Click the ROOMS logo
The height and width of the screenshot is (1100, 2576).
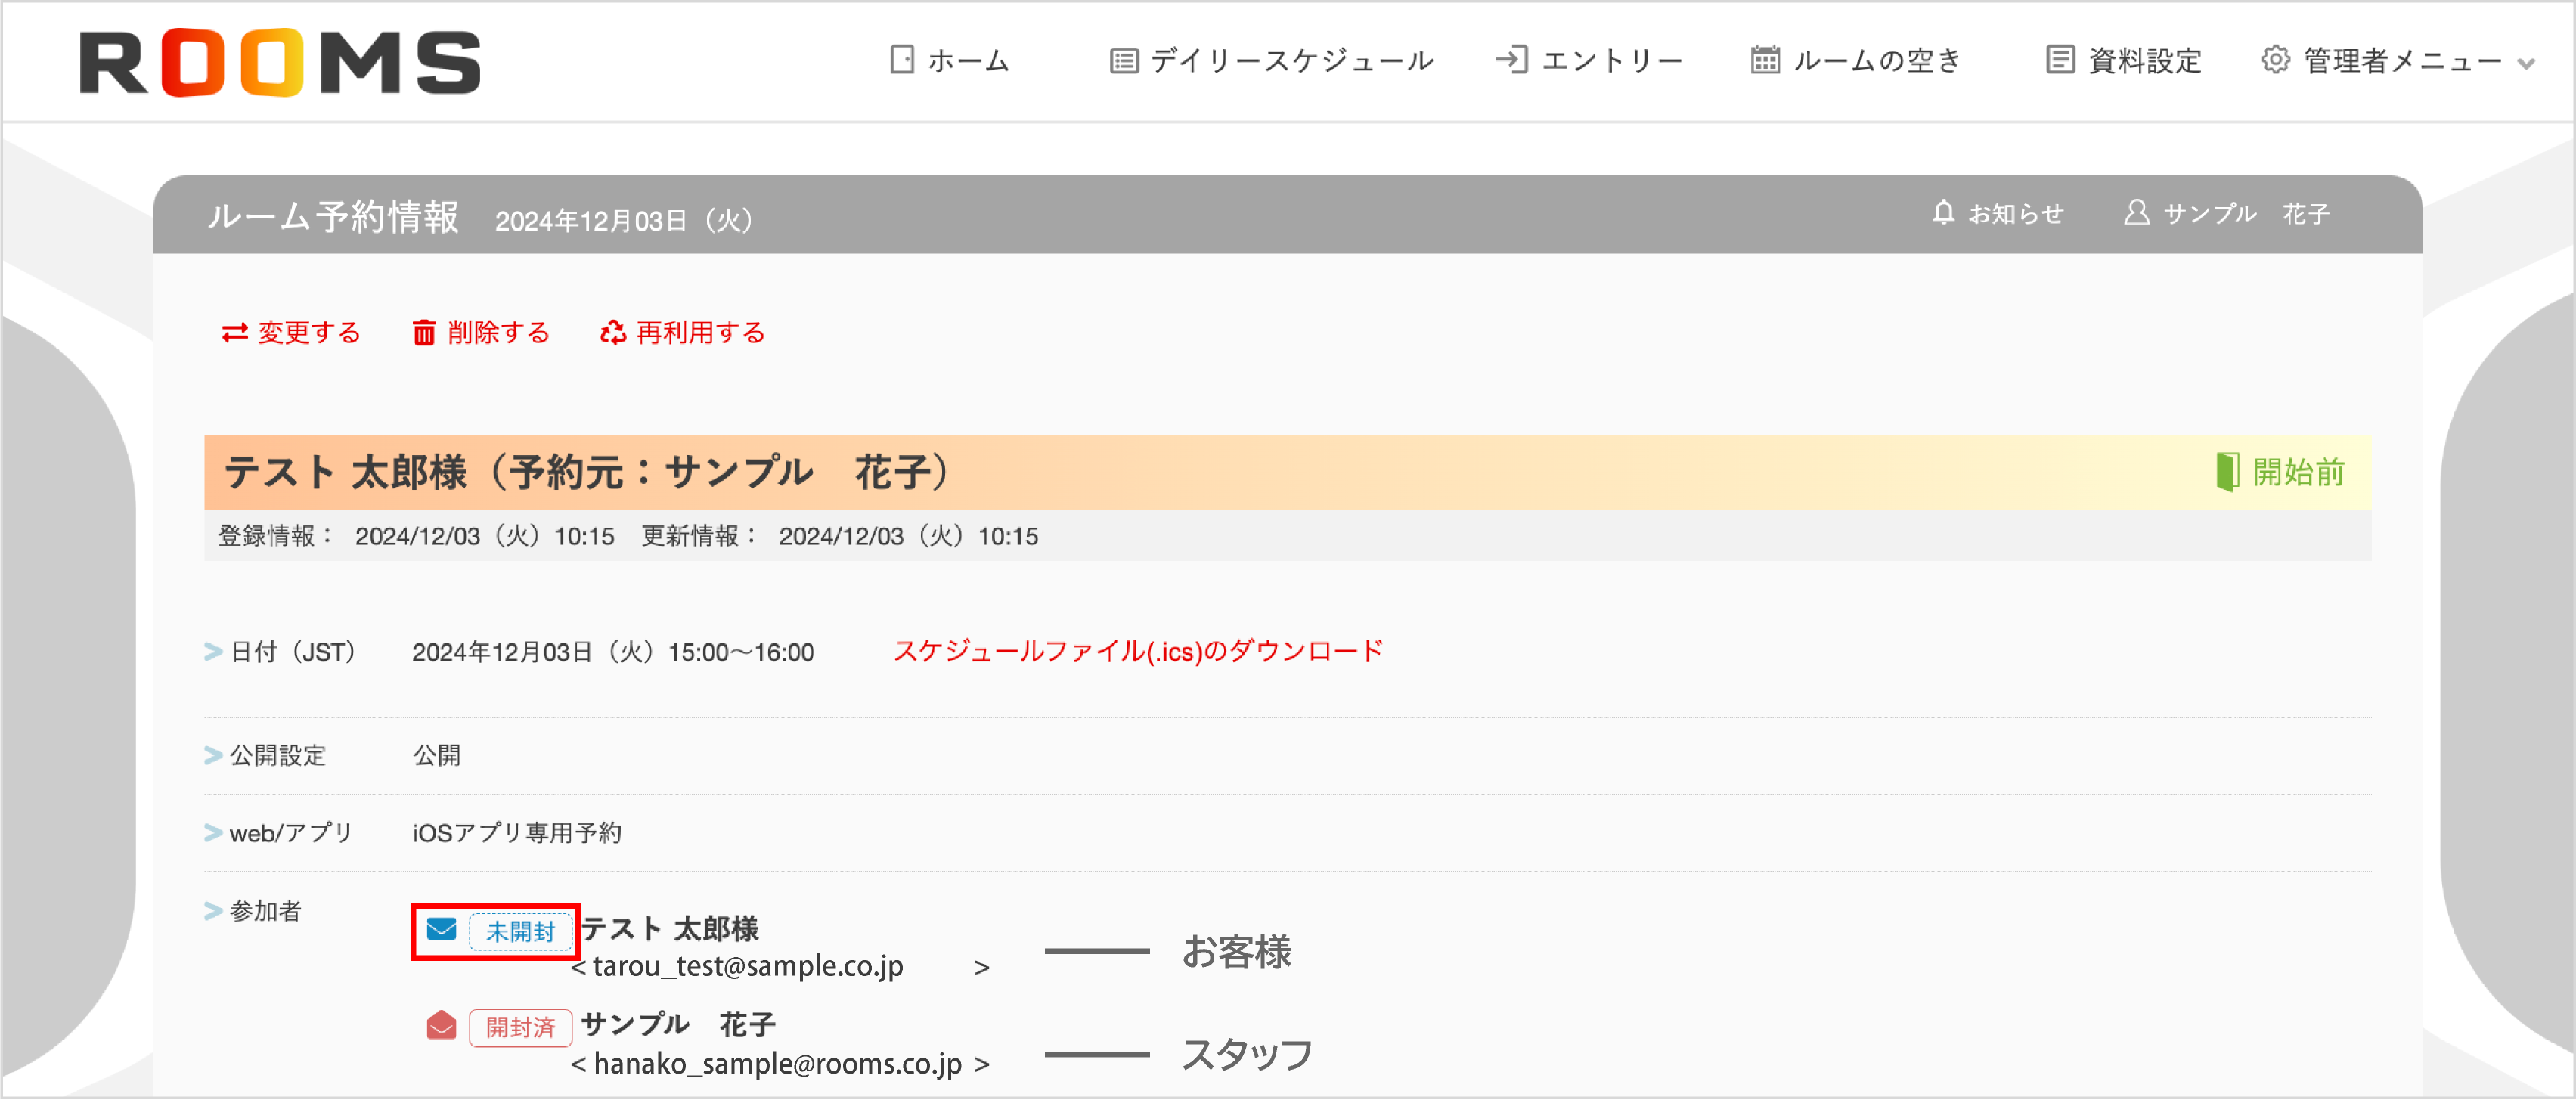tap(280, 62)
